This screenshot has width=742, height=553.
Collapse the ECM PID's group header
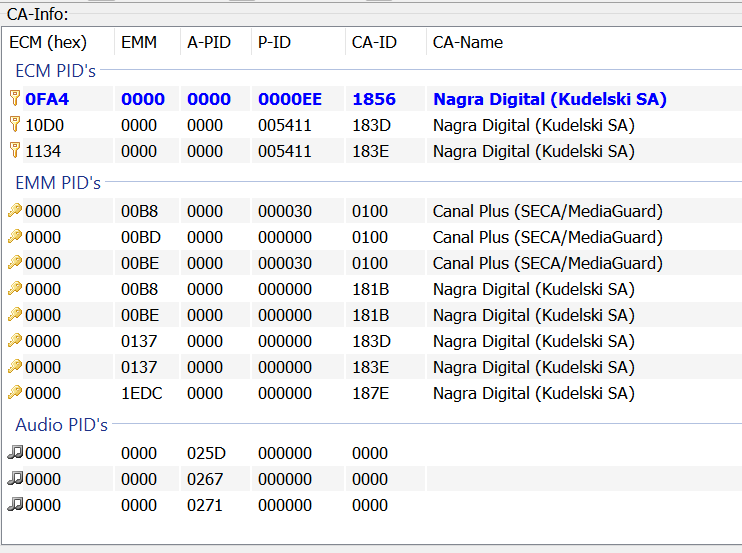point(55,71)
